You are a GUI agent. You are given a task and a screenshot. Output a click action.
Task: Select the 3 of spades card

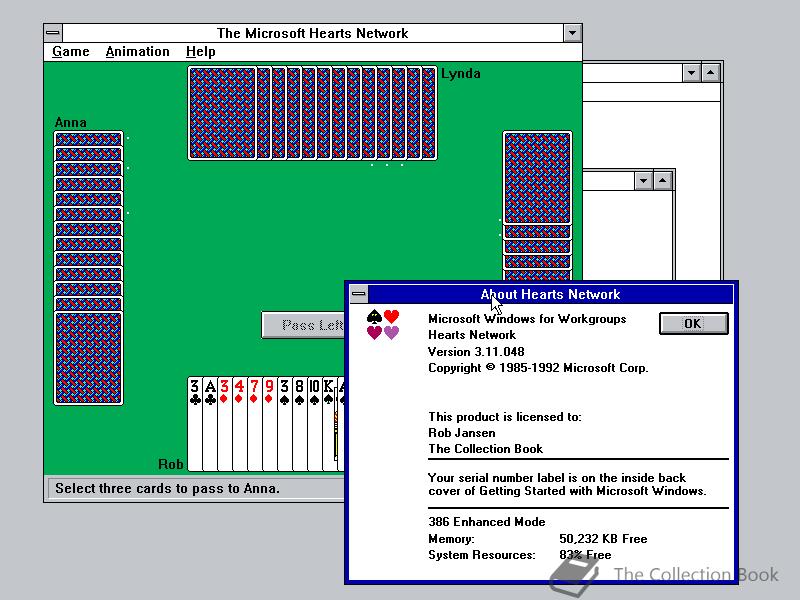(x=284, y=423)
